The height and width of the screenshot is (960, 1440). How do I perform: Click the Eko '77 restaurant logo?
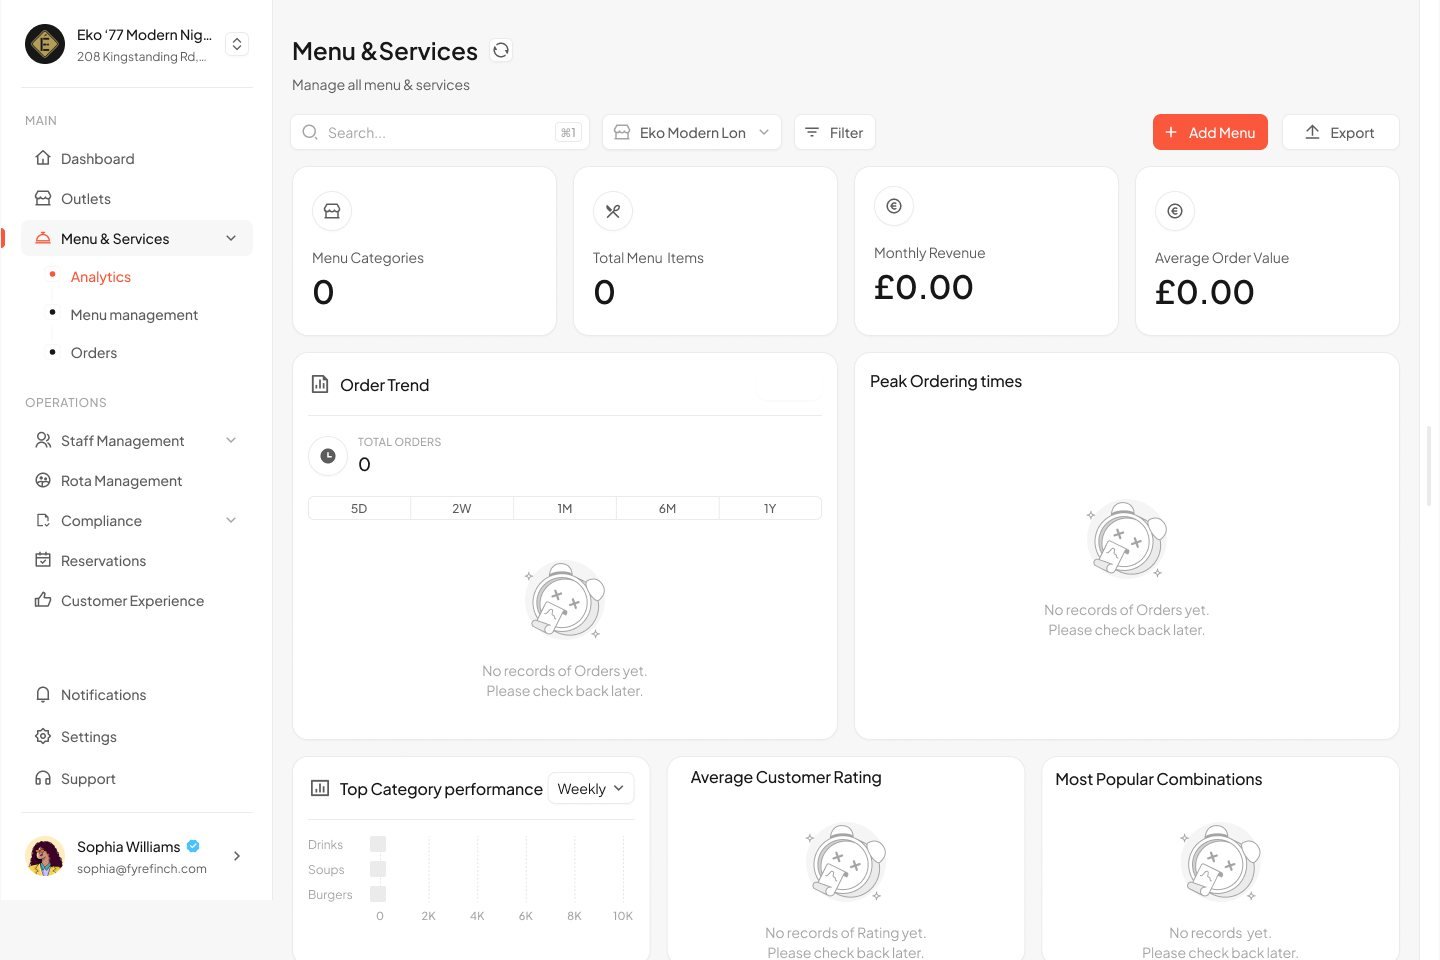(45, 44)
